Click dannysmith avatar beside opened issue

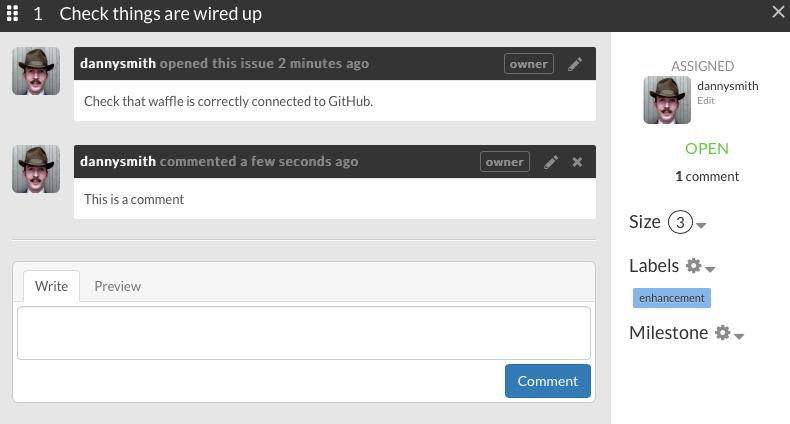tap(37, 71)
